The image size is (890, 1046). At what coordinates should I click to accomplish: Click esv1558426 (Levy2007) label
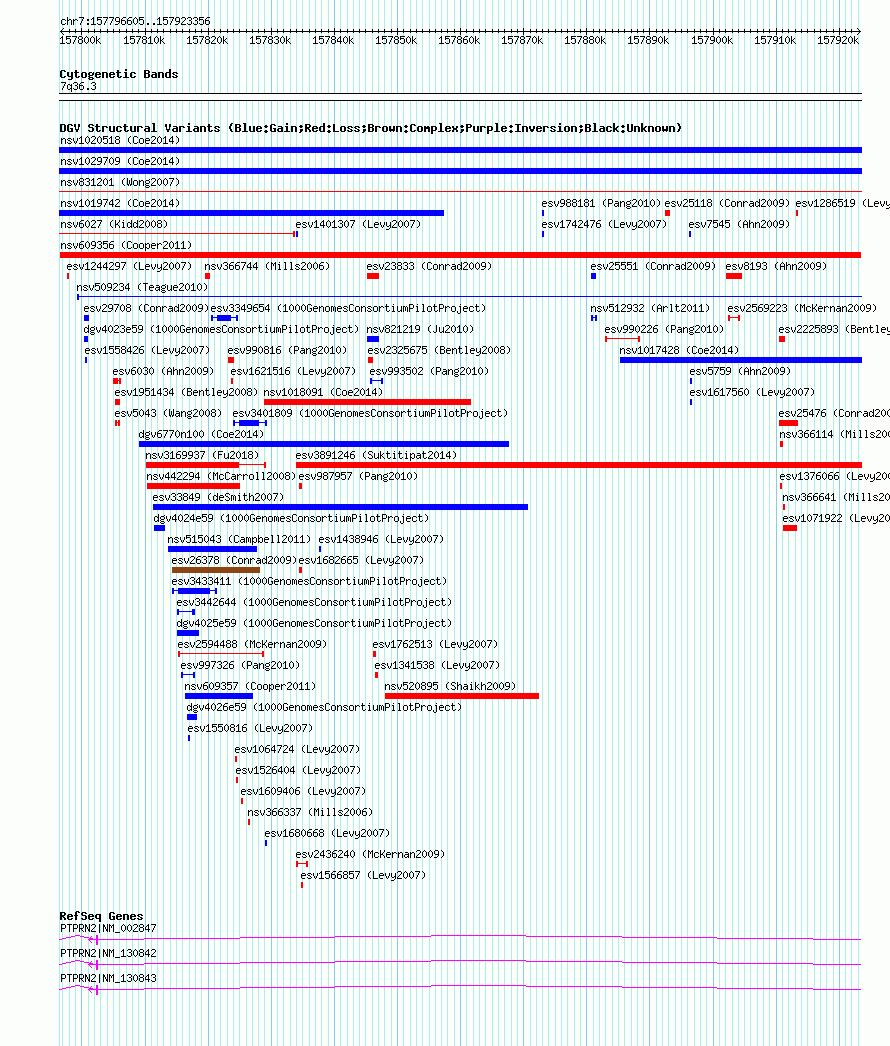[147, 350]
